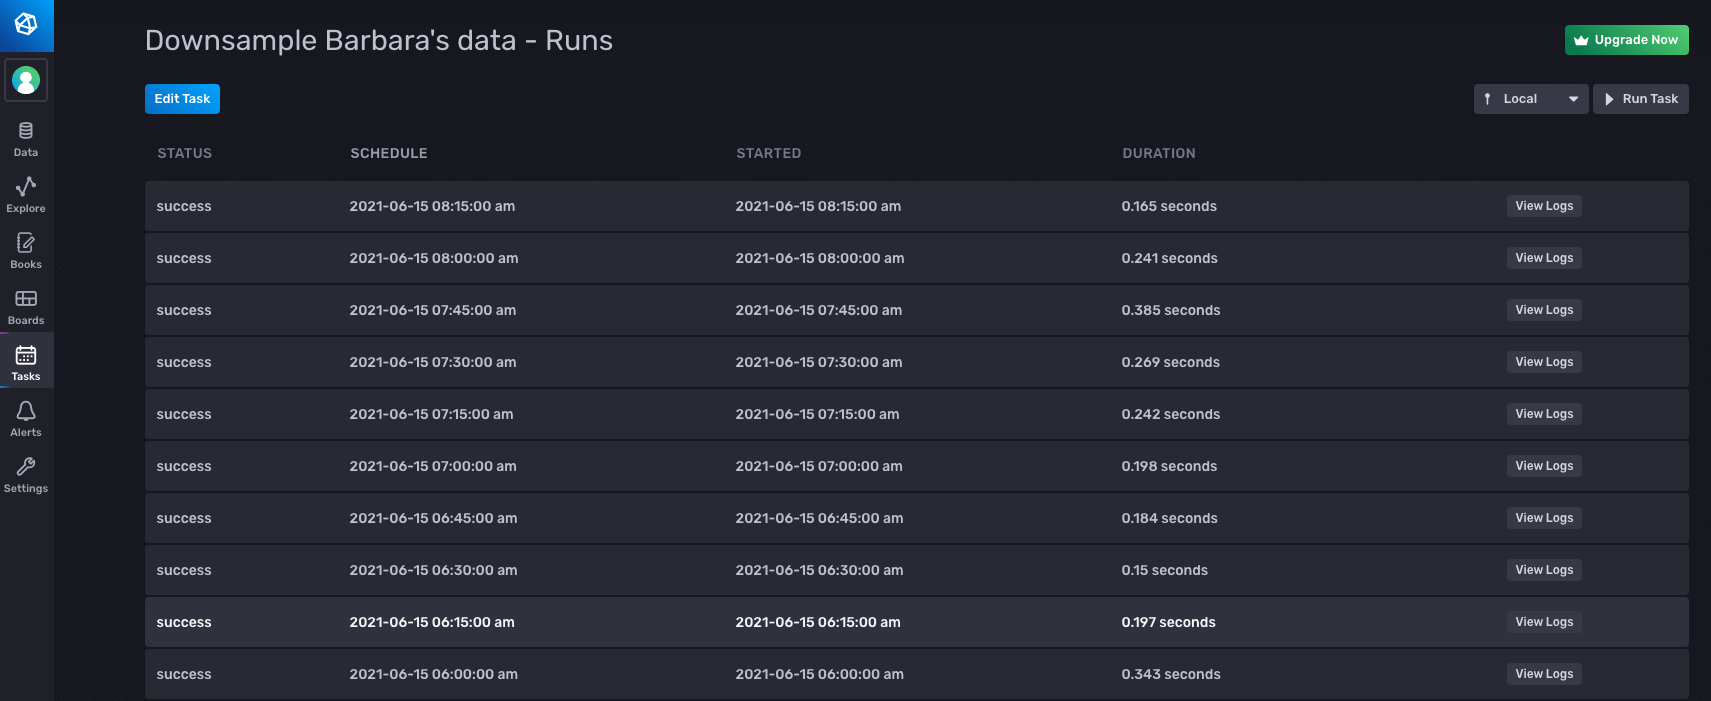View logs for the 07:00:00 am run
Image resolution: width=1711 pixels, height=701 pixels.
coord(1544,466)
